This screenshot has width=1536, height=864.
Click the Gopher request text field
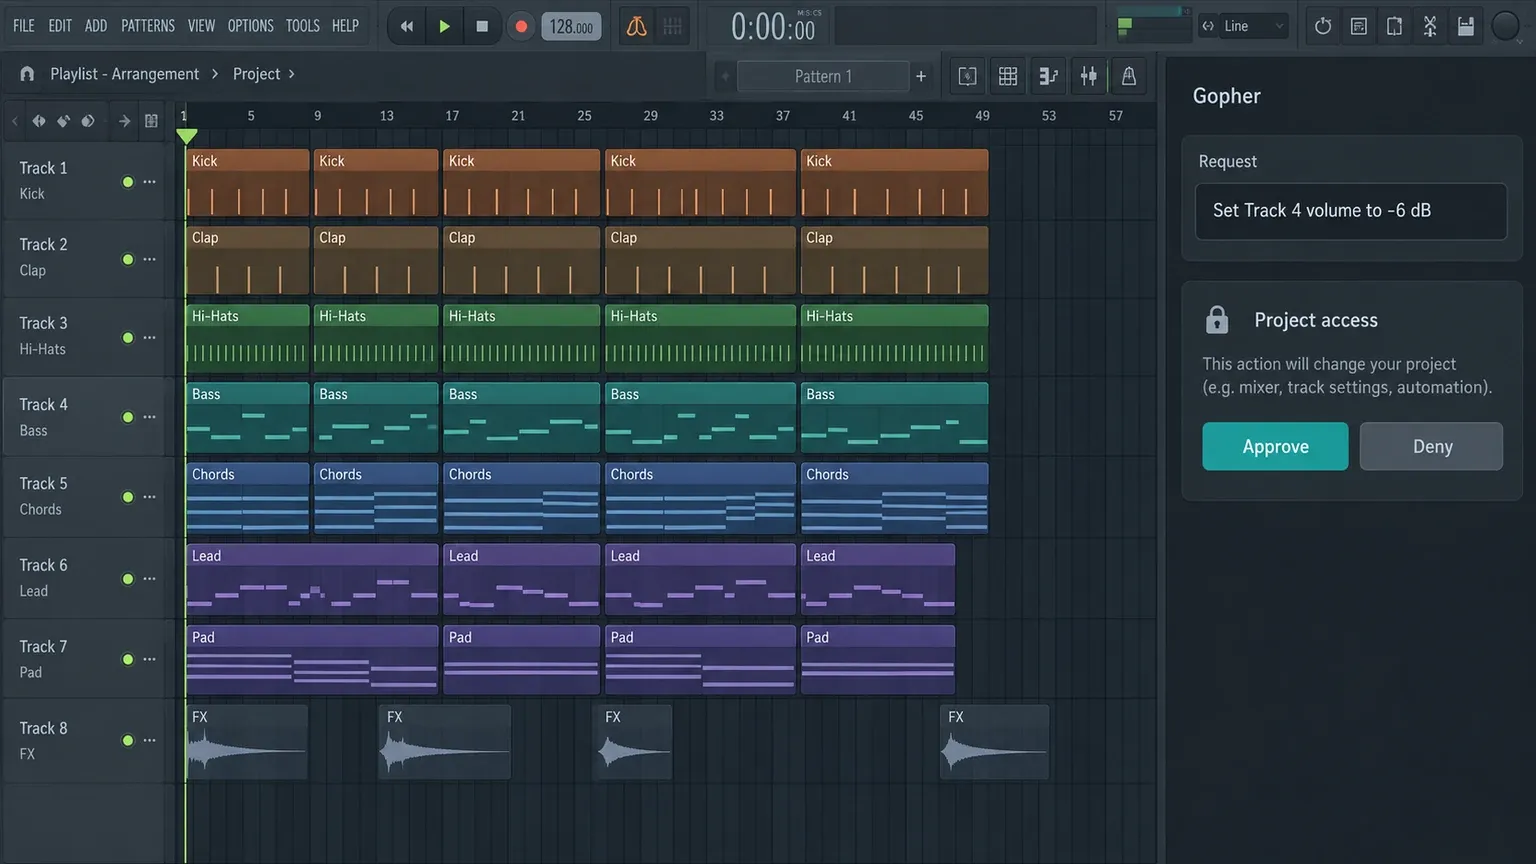click(1351, 211)
